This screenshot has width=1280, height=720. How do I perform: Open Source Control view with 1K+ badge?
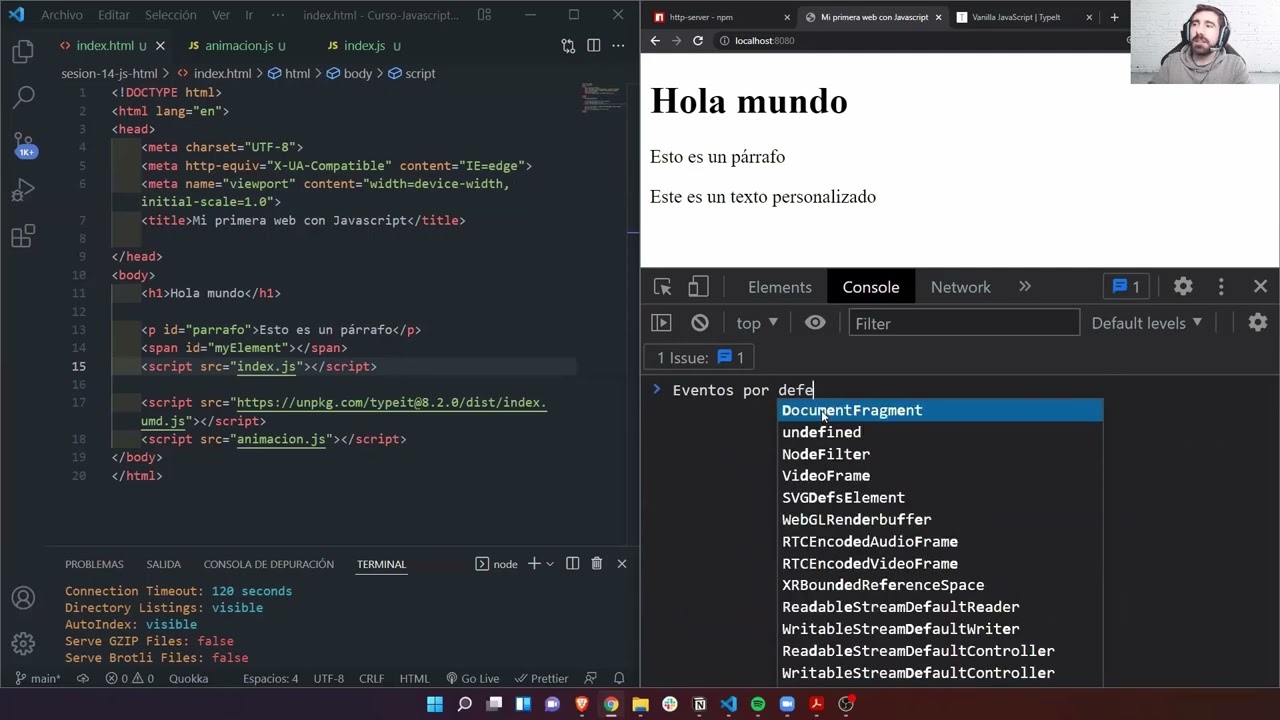tap(24, 145)
